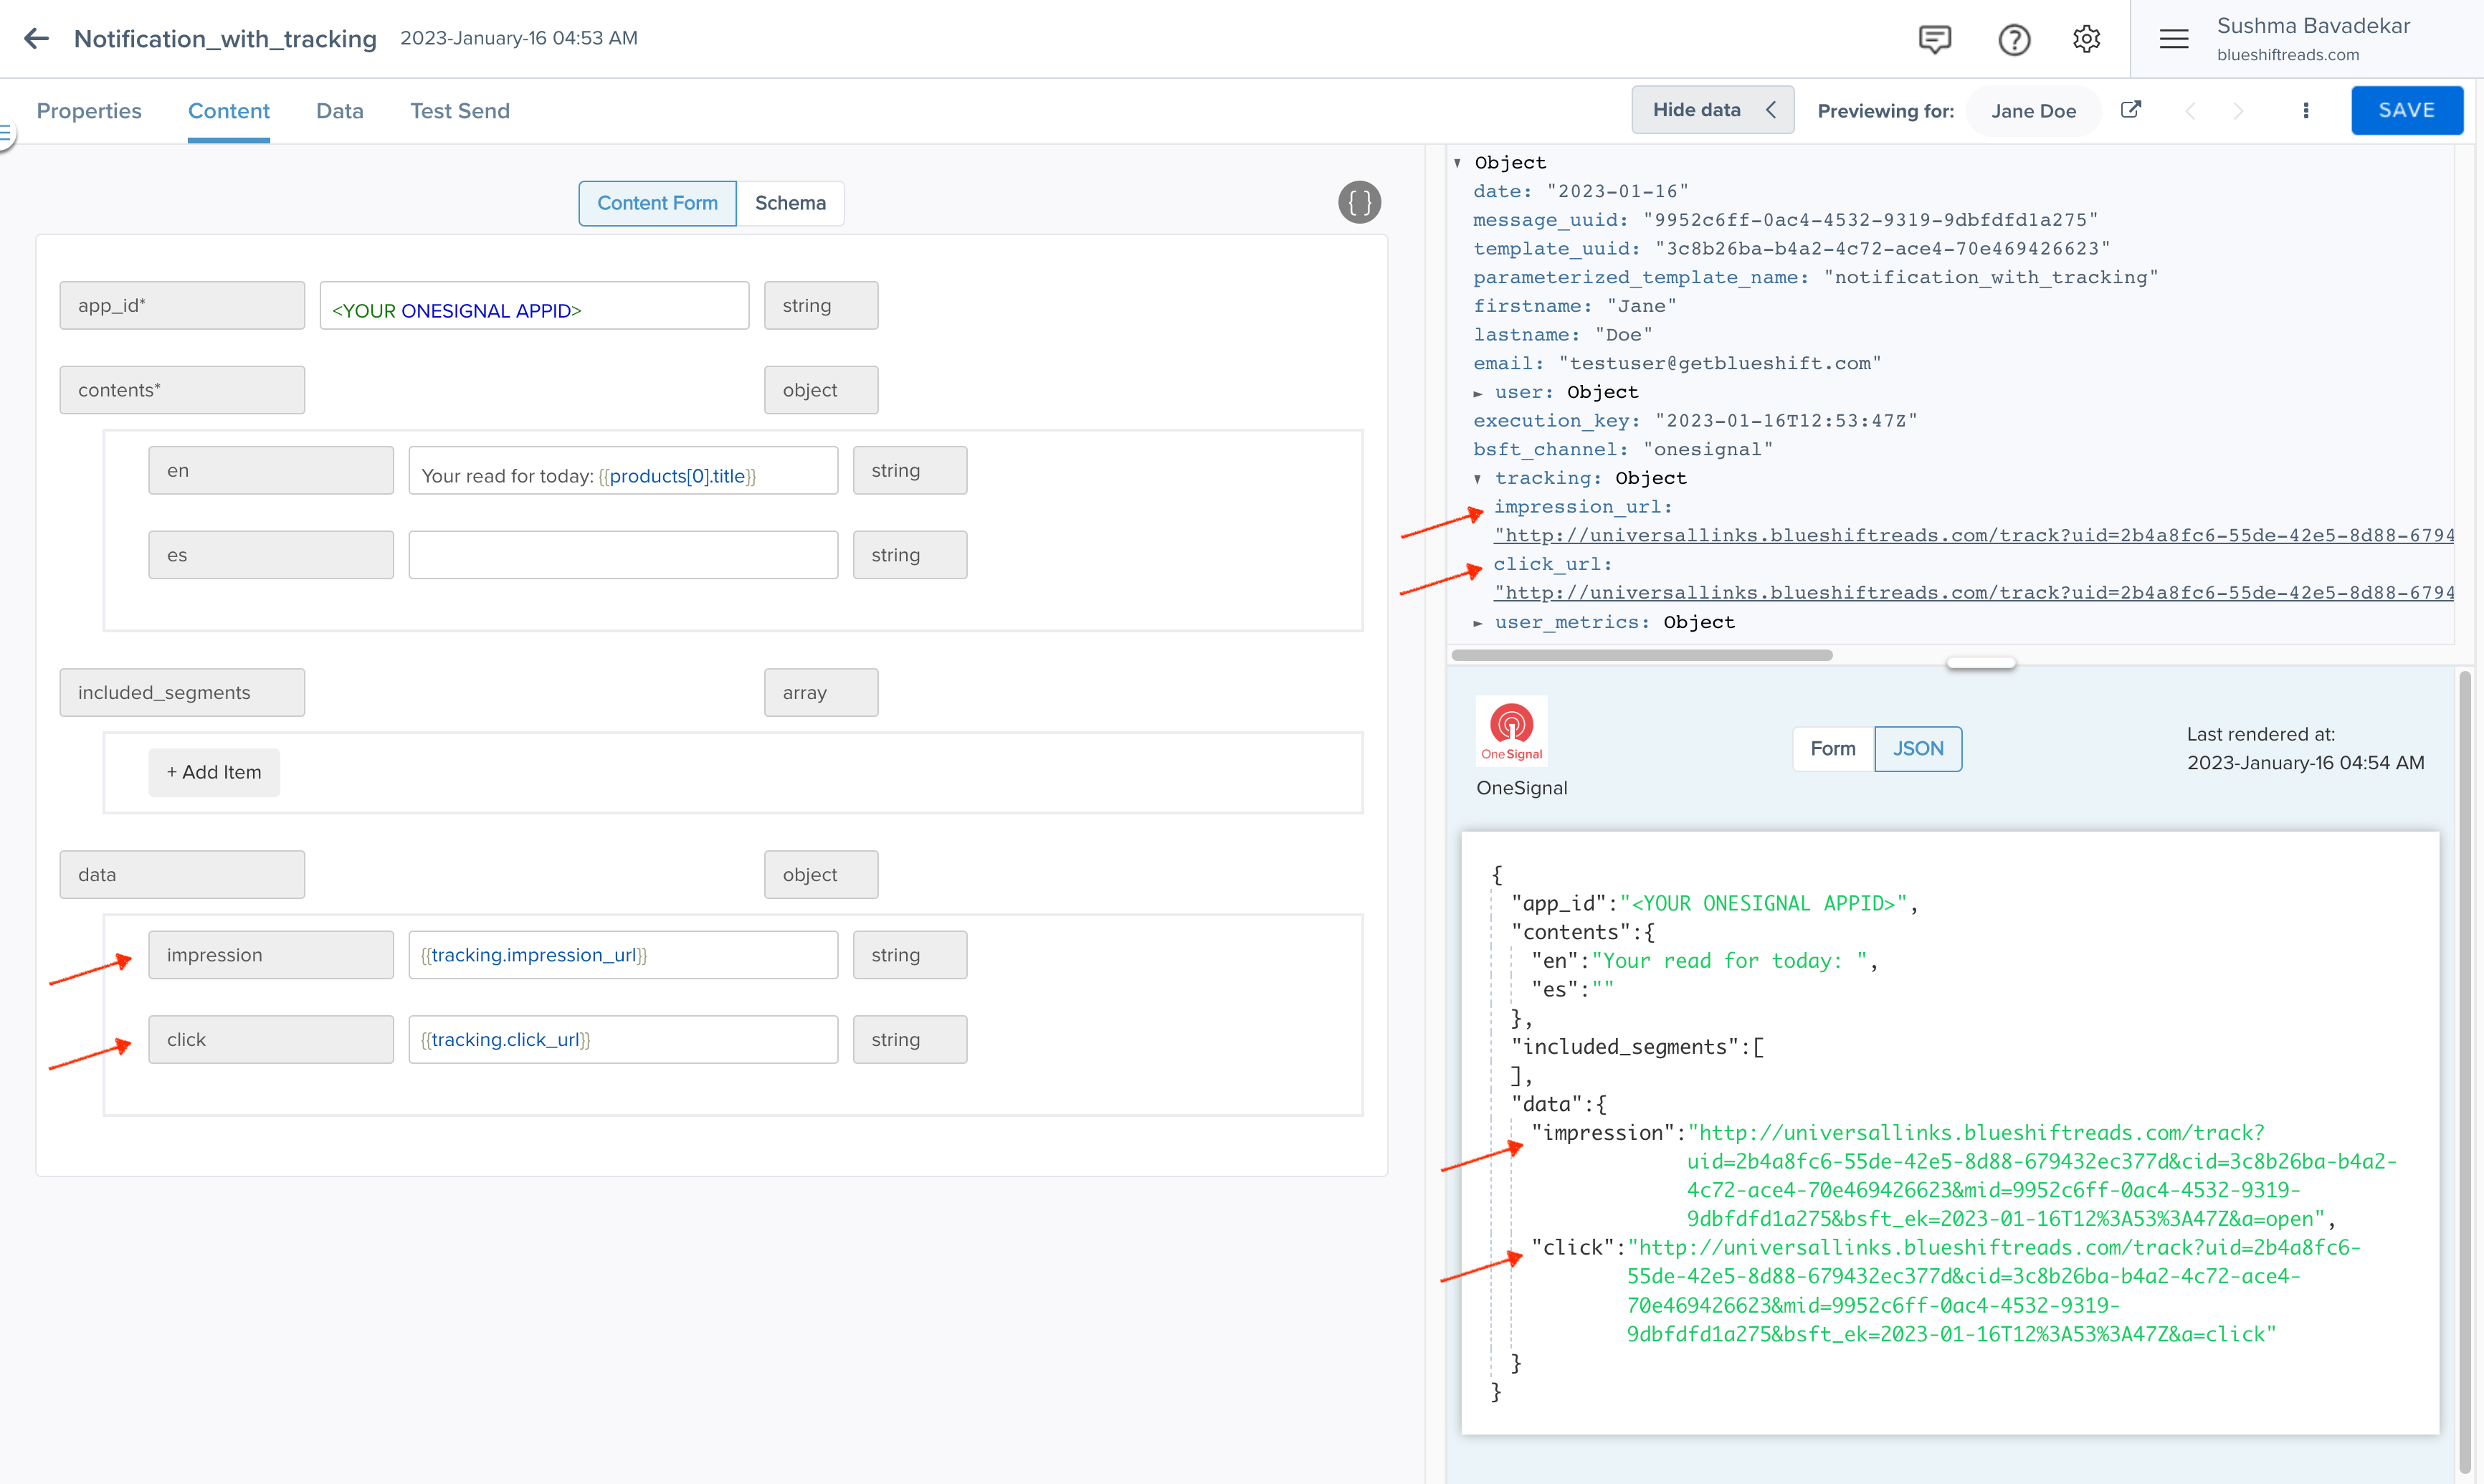Open the click_url tracking link
This screenshot has height=1484, width=2484.
1973,593
